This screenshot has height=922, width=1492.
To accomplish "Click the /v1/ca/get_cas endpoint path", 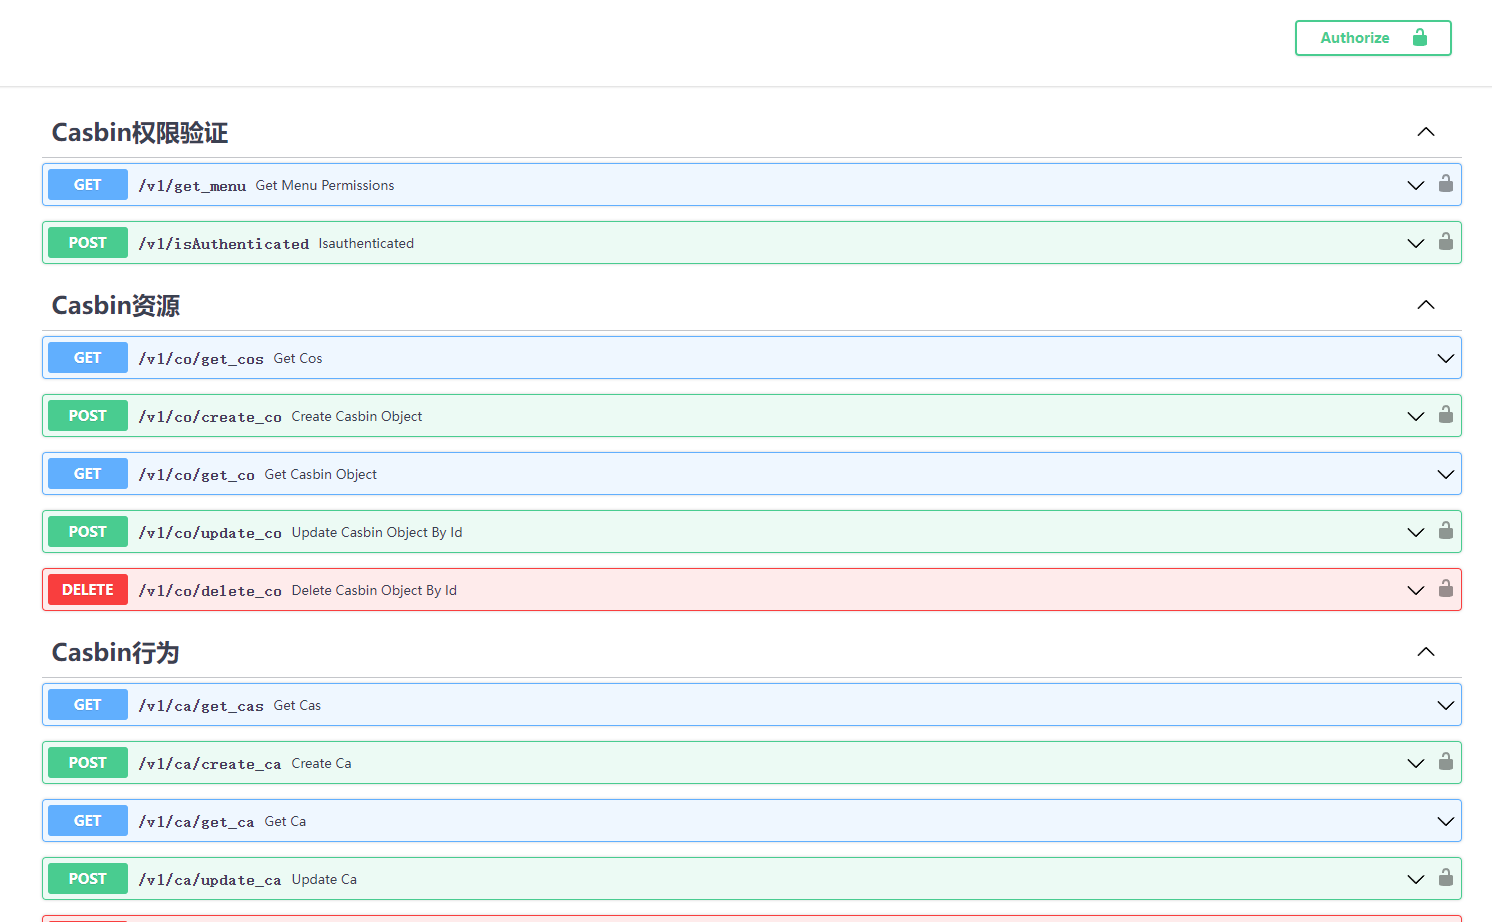I will click(x=201, y=706).
